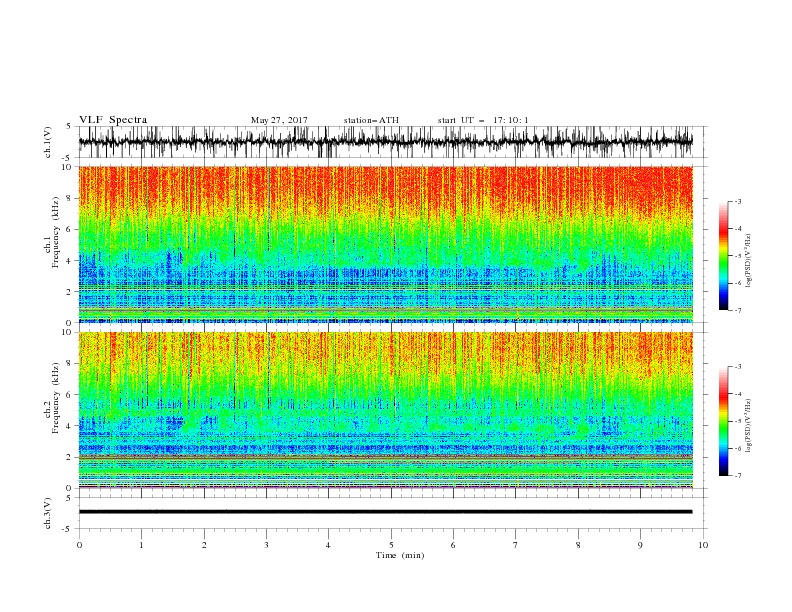Click the "5" tick on ch.3(V) axis
This screenshot has width=792, height=612.
point(68,498)
